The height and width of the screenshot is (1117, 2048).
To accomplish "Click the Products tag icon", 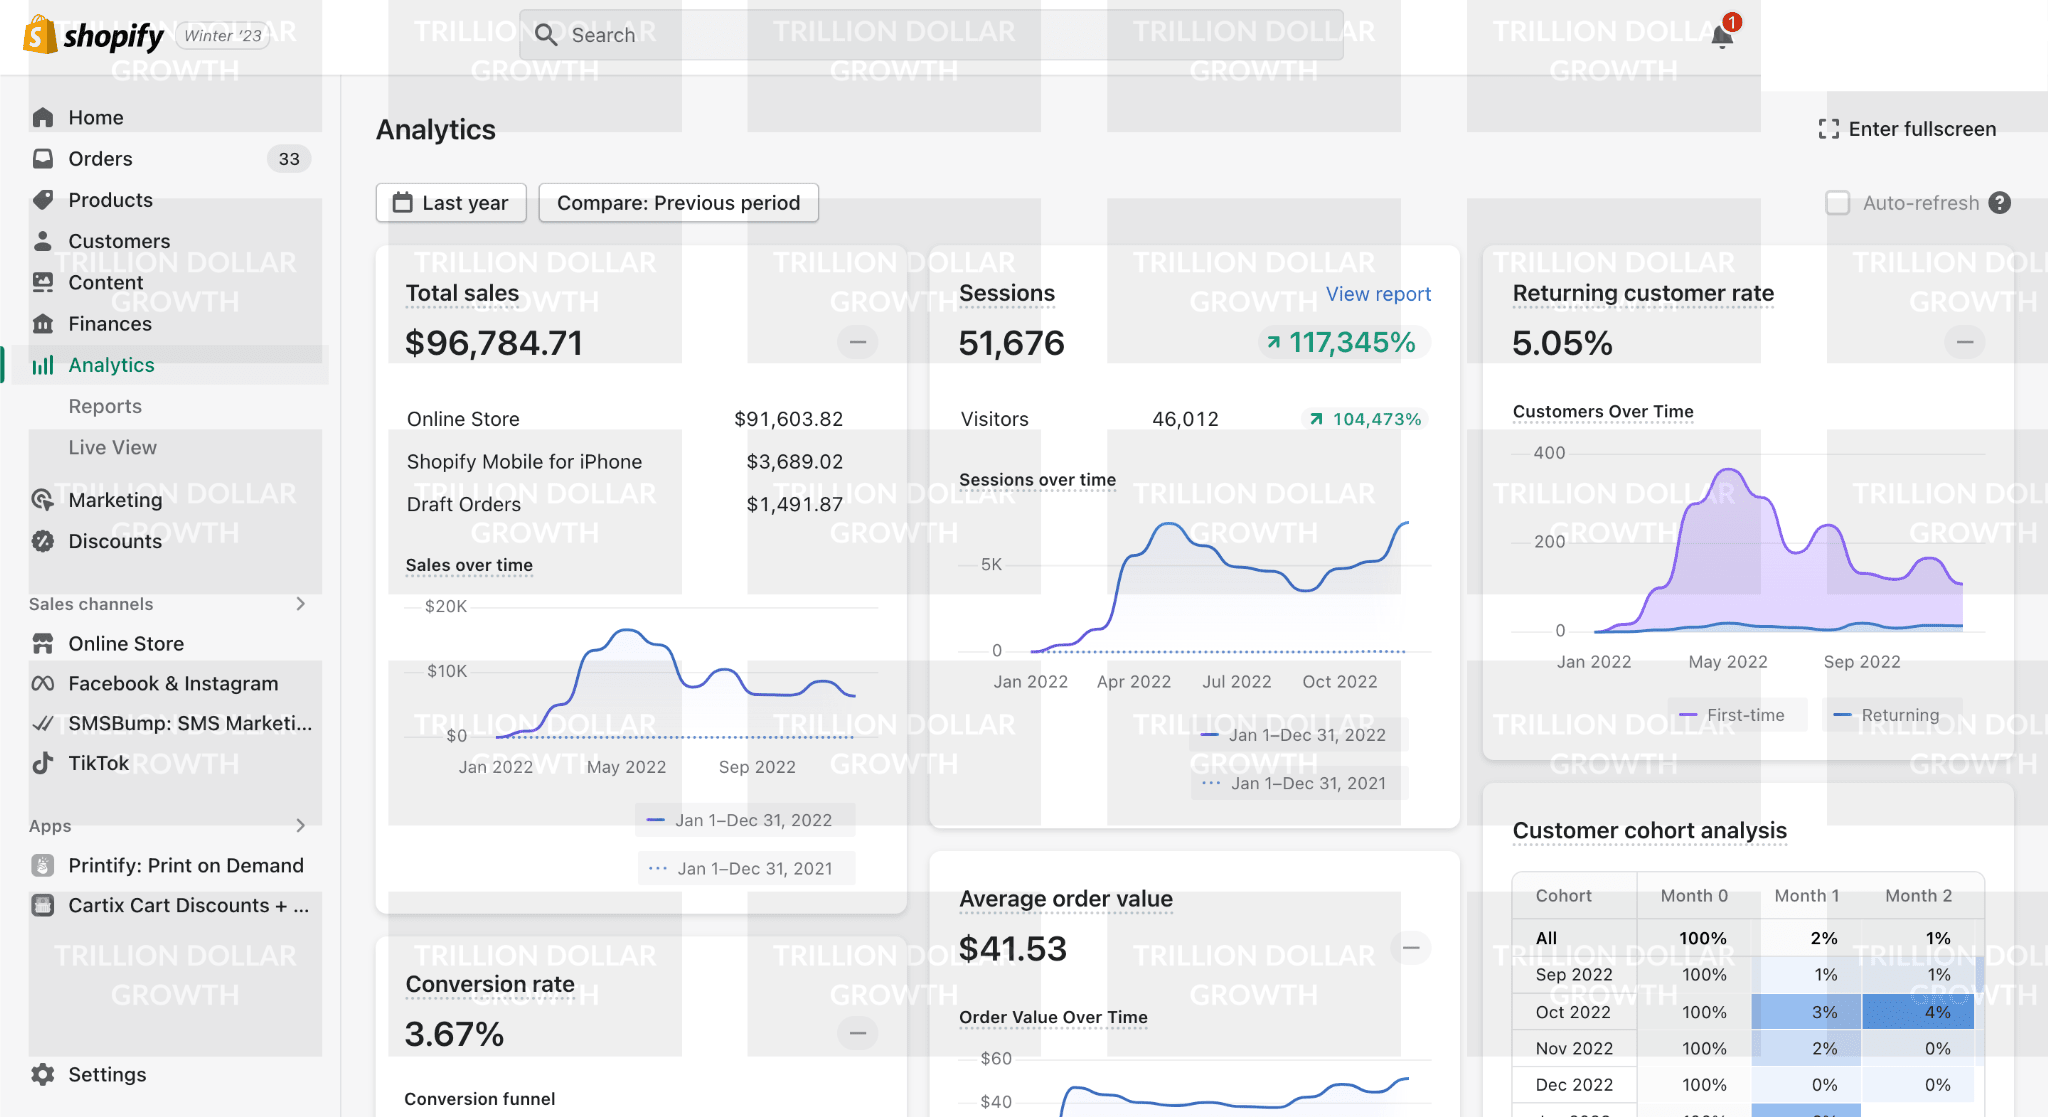I will (x=43, y=200).
